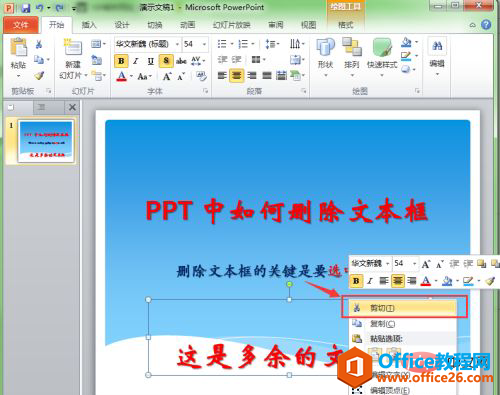Click the Help question mark icon
500x395 pixels.
486,24
